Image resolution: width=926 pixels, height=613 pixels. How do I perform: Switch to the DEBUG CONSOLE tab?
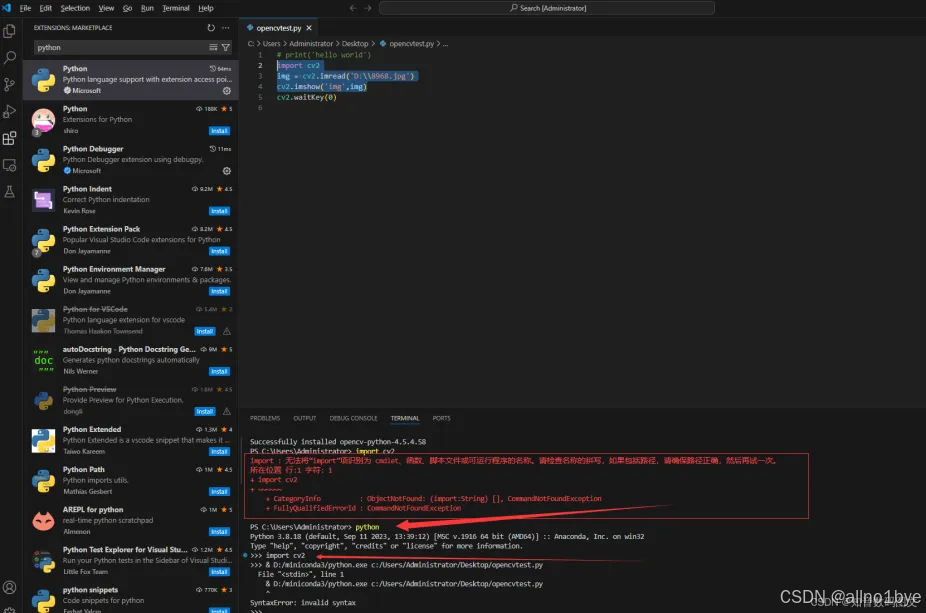click(x=353, y=418)
